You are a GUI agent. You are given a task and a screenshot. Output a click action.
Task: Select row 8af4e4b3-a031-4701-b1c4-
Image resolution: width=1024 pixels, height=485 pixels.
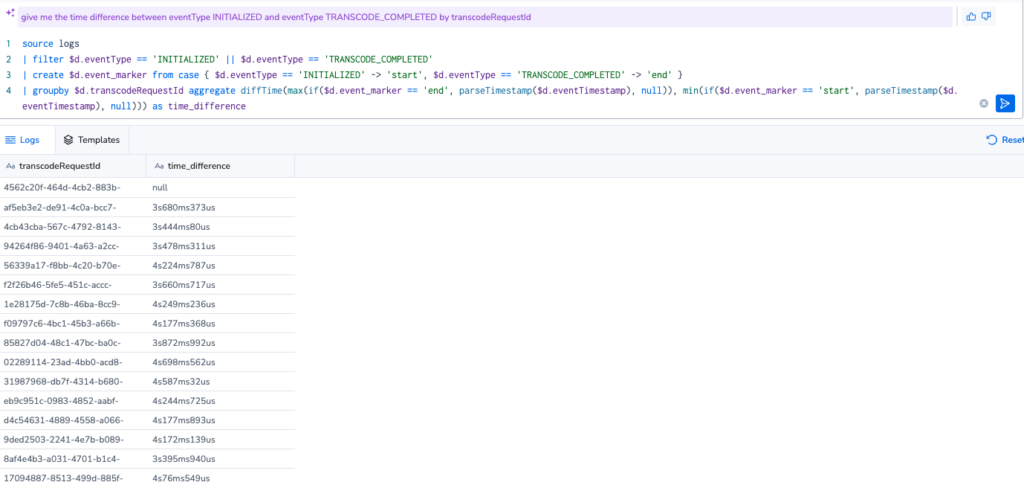pos(147,458)
